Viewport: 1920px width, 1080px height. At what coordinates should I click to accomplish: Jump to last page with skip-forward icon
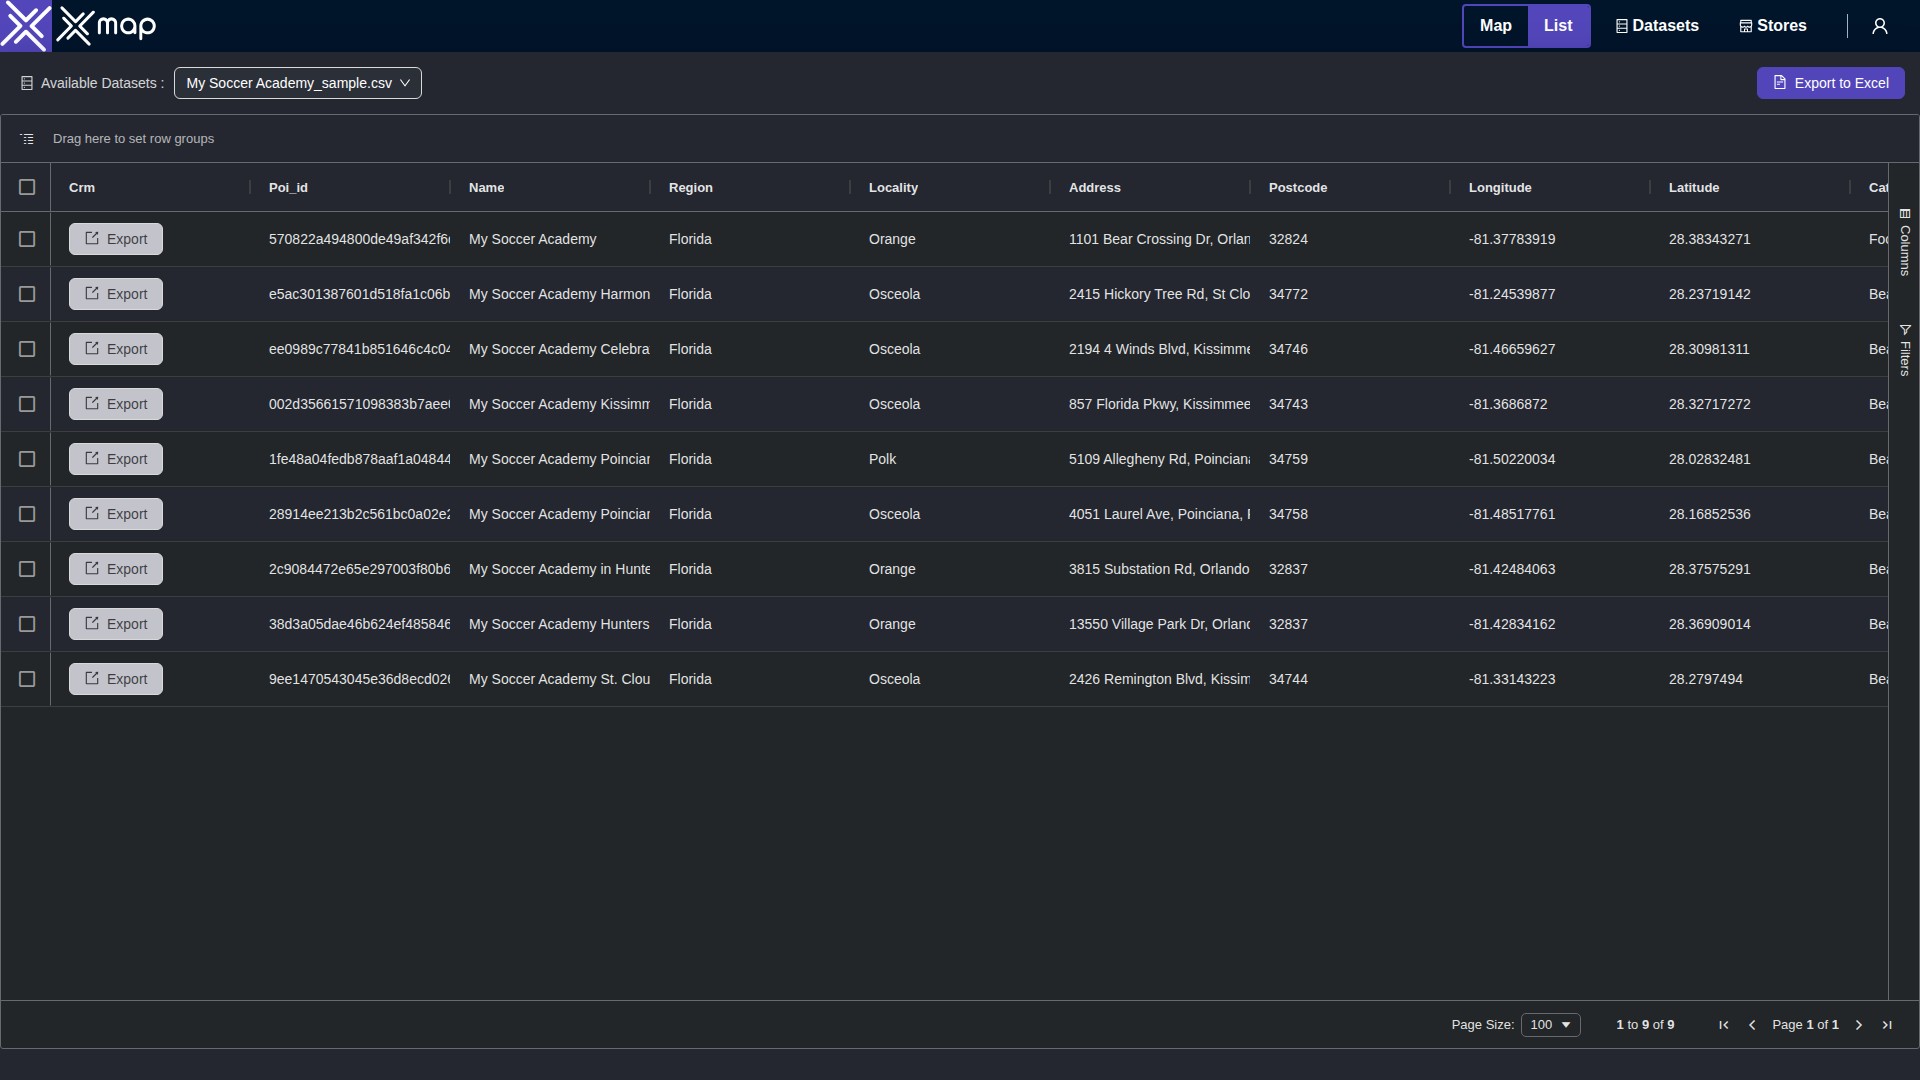coord(1888,1025)
